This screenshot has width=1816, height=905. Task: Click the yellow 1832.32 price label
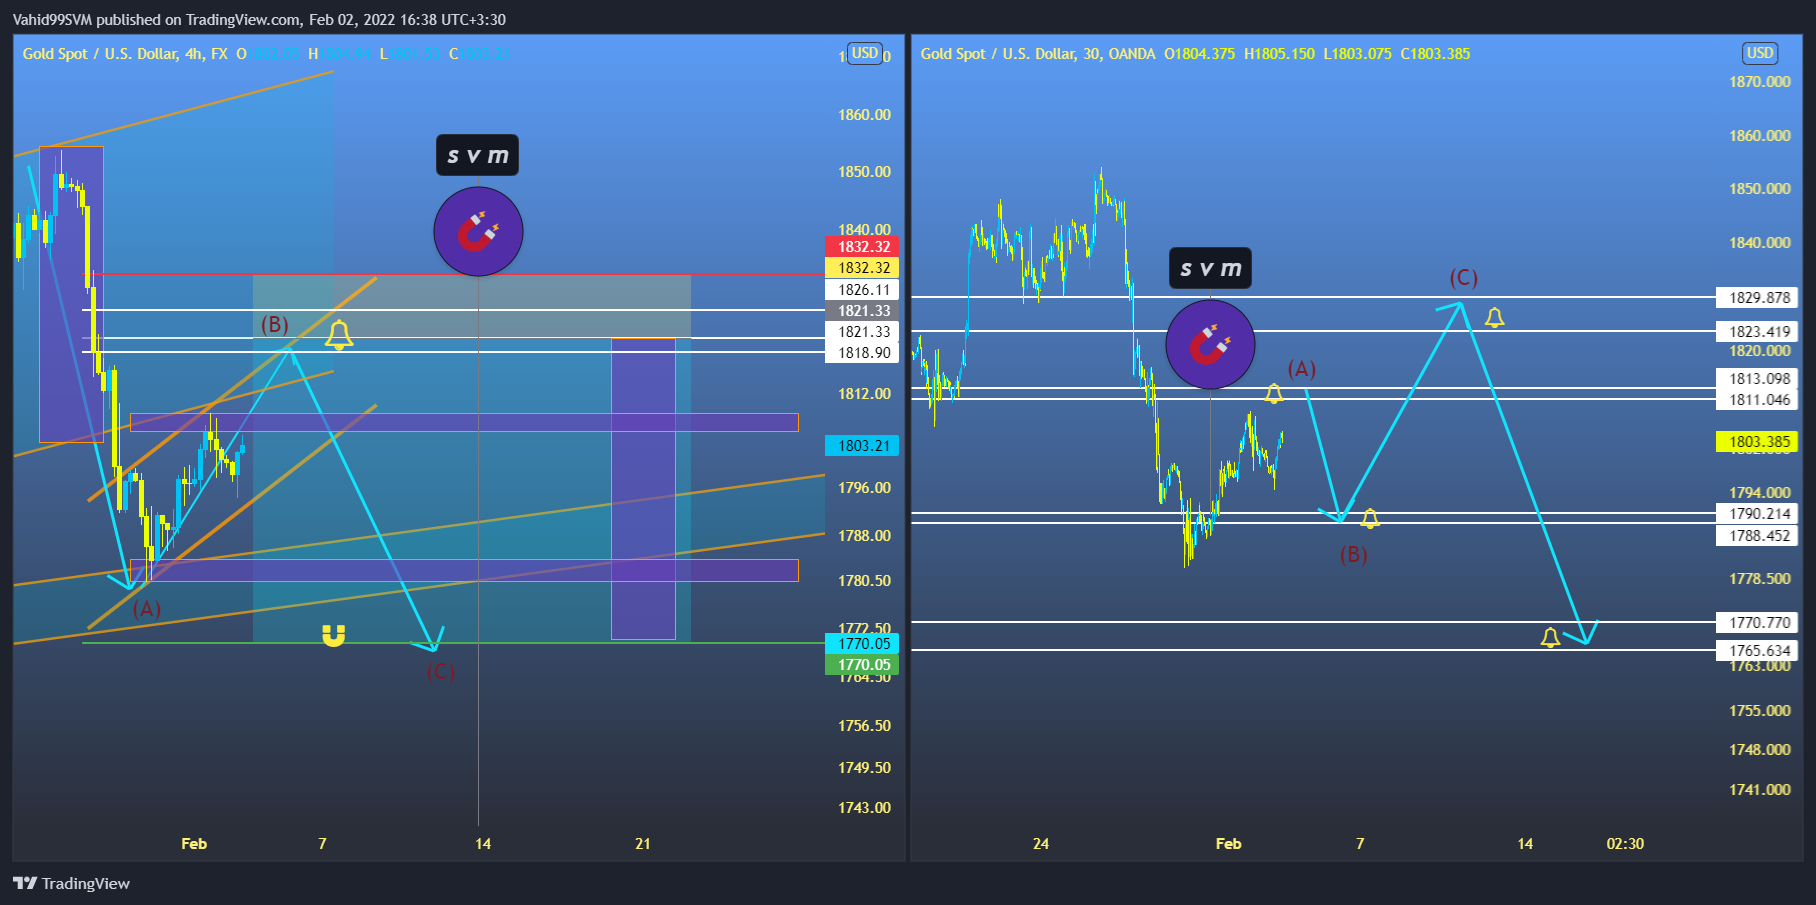point(862,268)
